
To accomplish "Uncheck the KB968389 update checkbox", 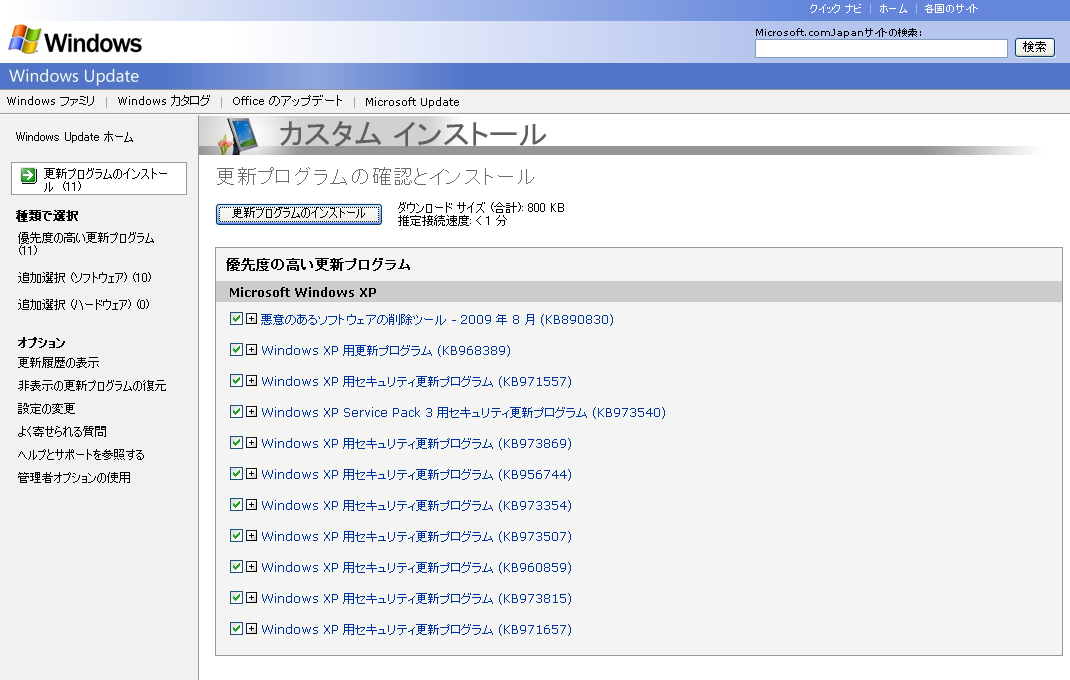I will pyautogui.click(x=236, y=350).
